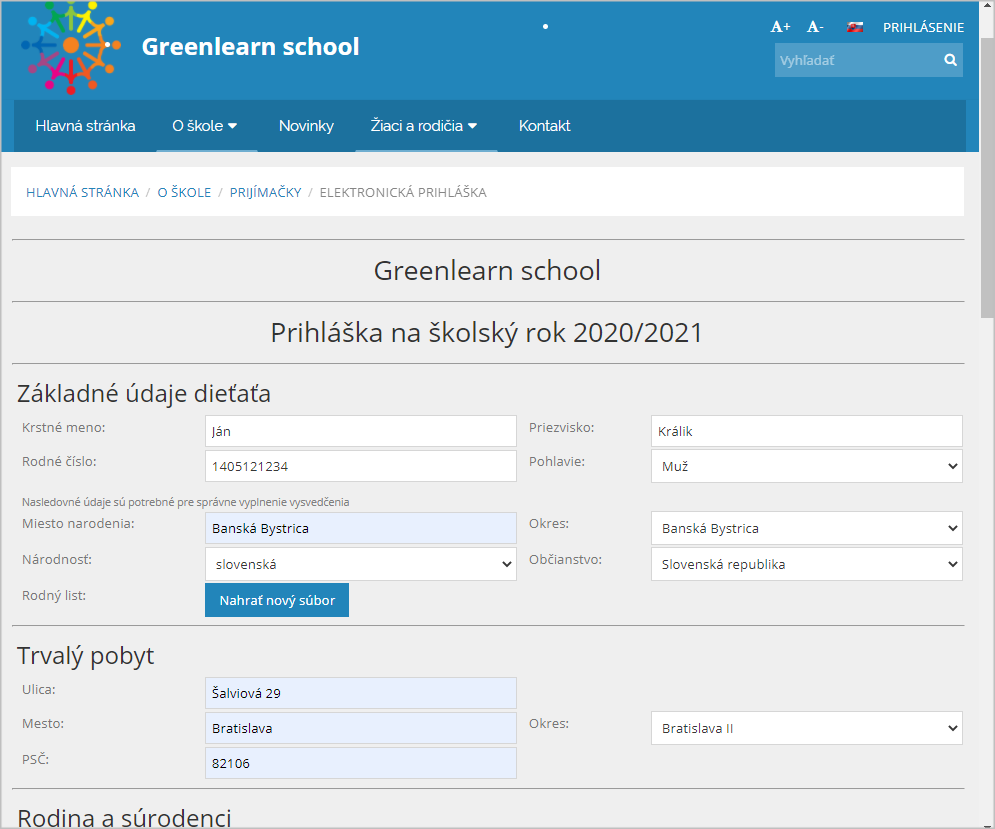Decrease font size with A- icon
Image resolution: width=995 pixels, height=829 pixels.
coord(815,27)
